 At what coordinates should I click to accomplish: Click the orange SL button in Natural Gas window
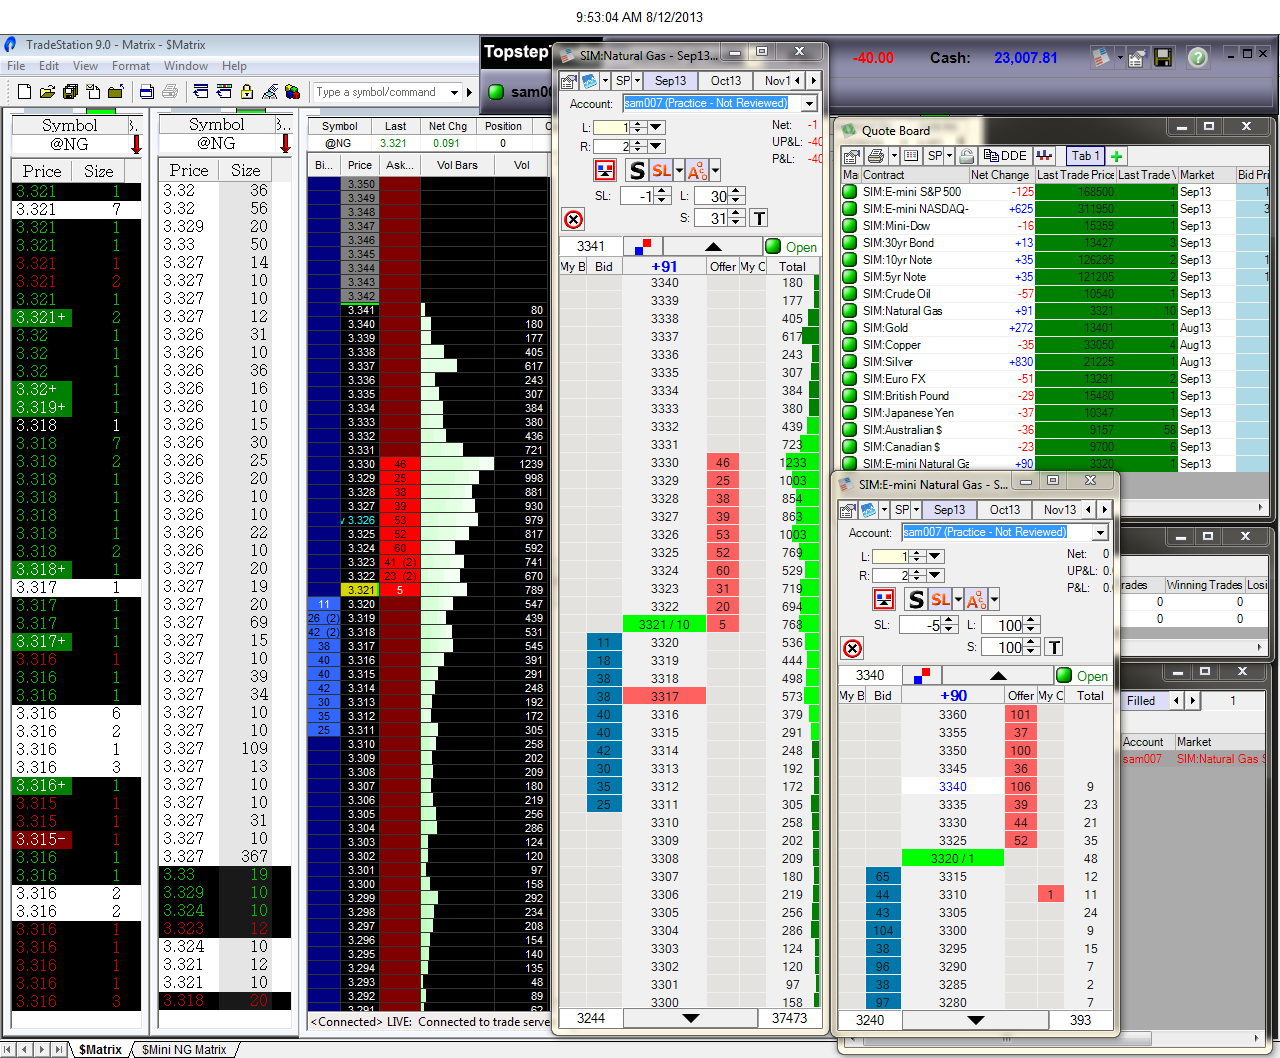661,170
